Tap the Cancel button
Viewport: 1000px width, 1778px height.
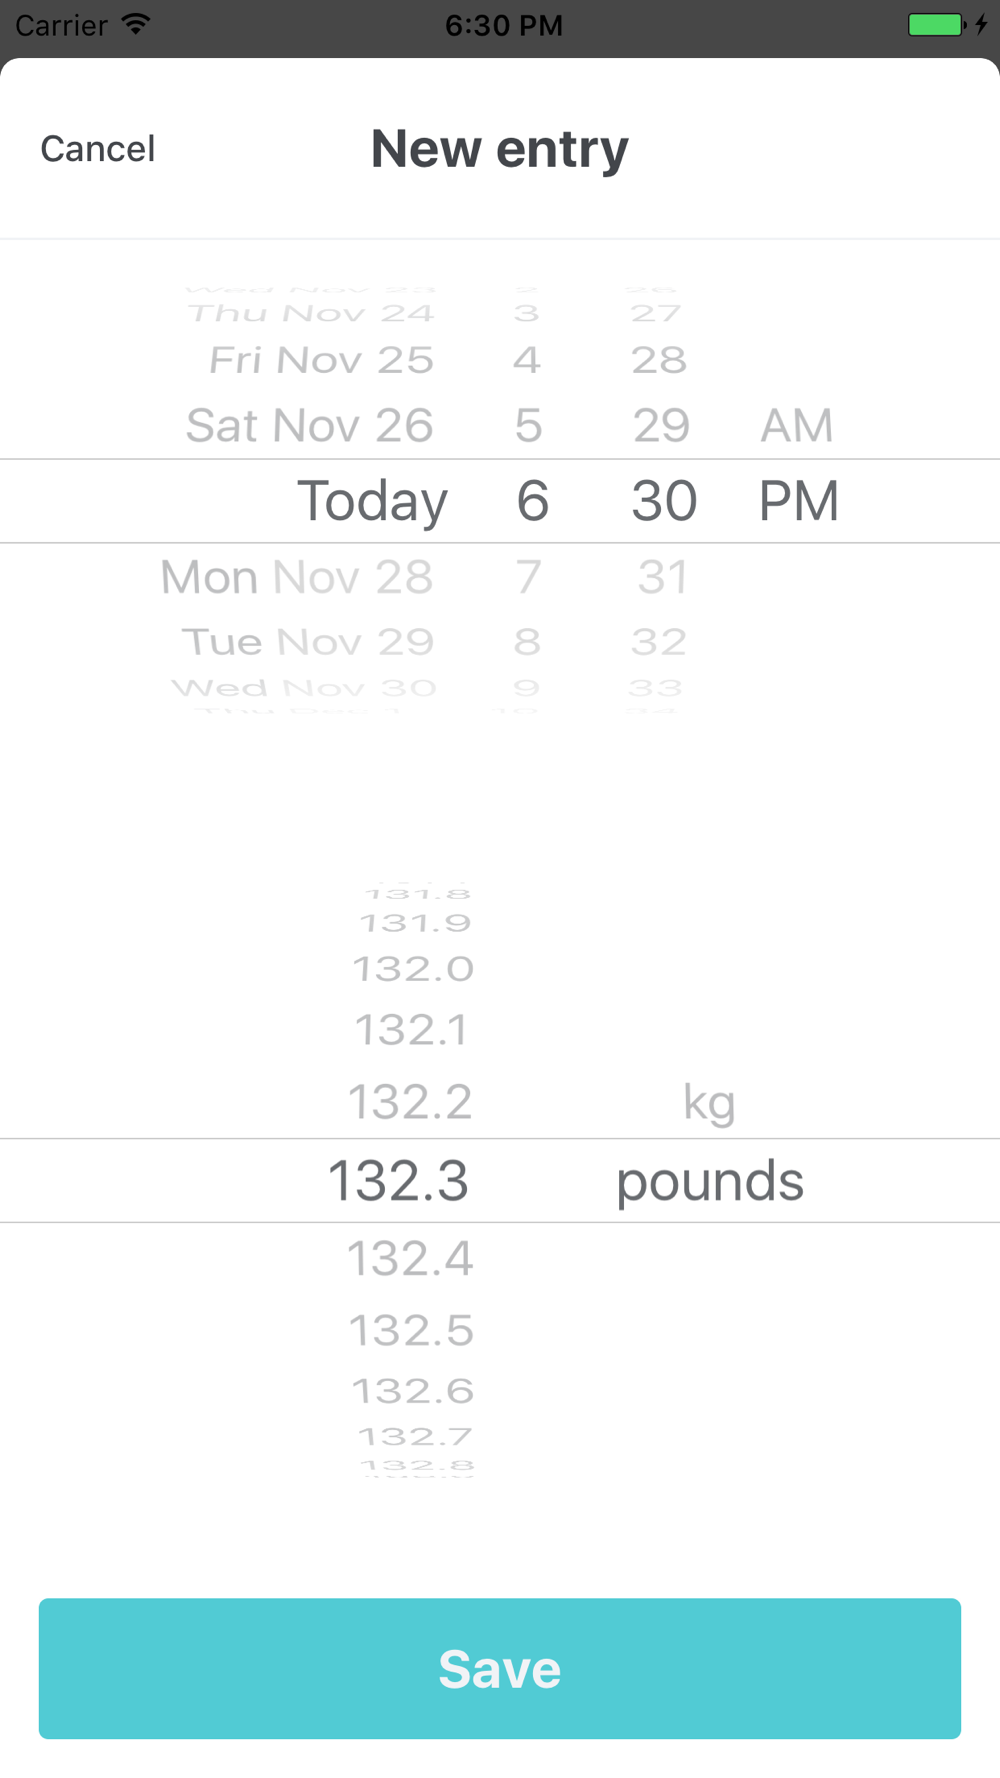98,149
